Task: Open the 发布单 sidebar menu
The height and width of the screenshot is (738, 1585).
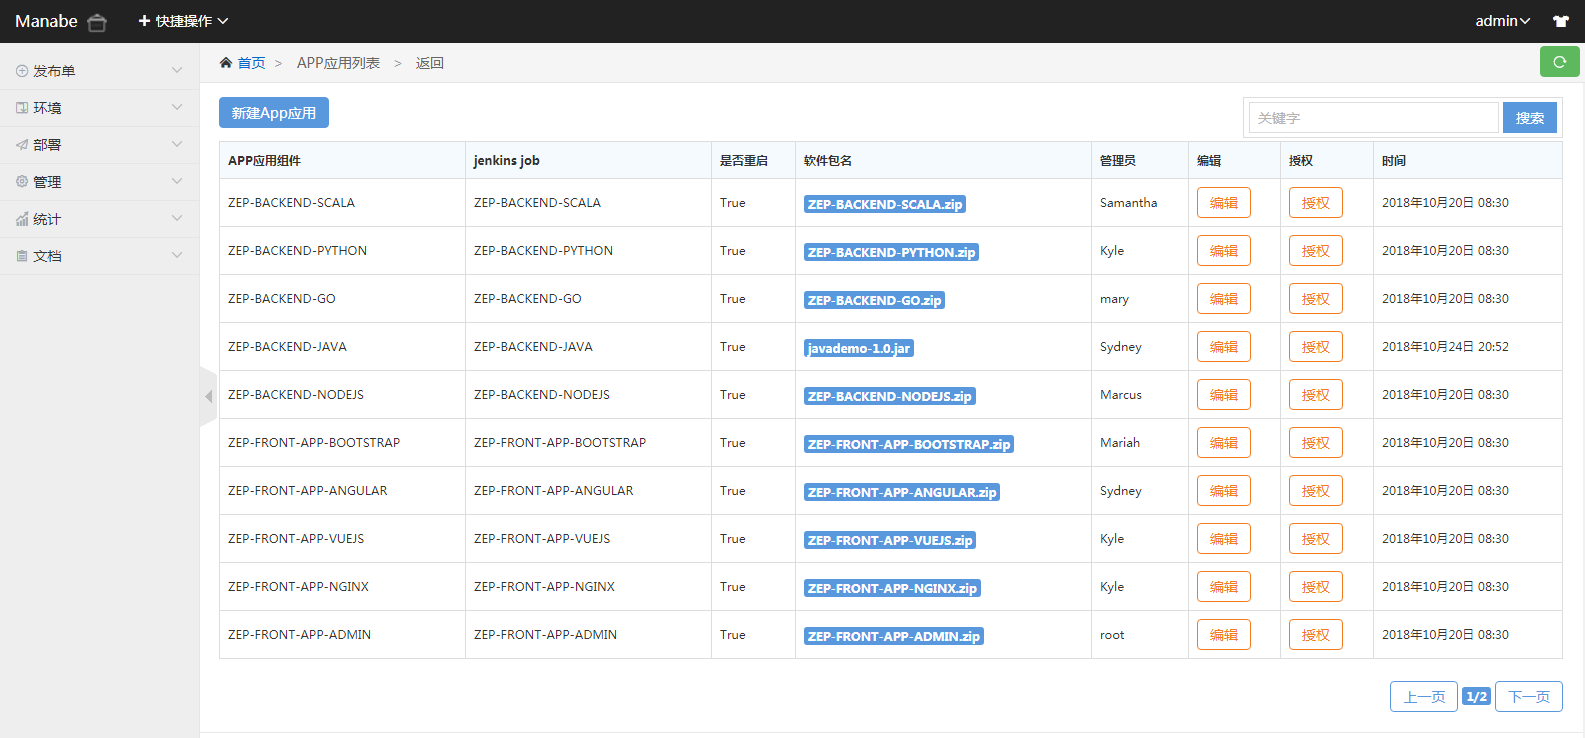Action: tap(99, 71)
